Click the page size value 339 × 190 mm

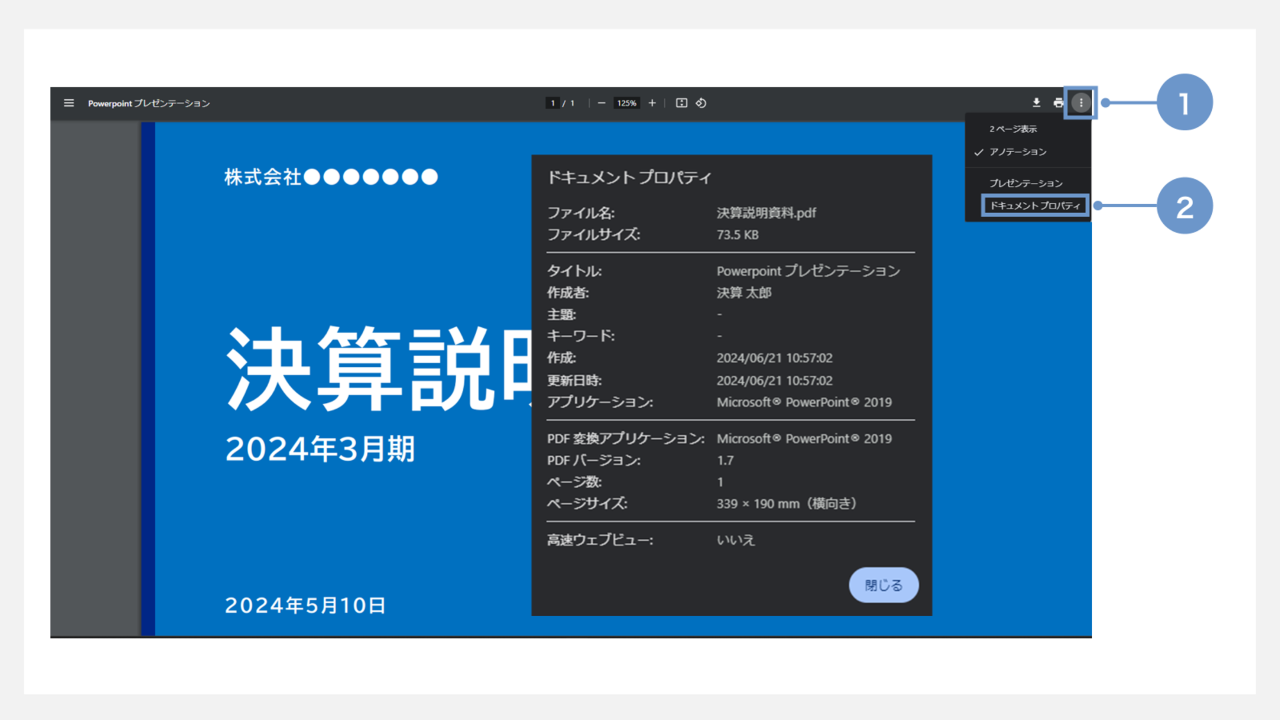(x=787, y=503)
